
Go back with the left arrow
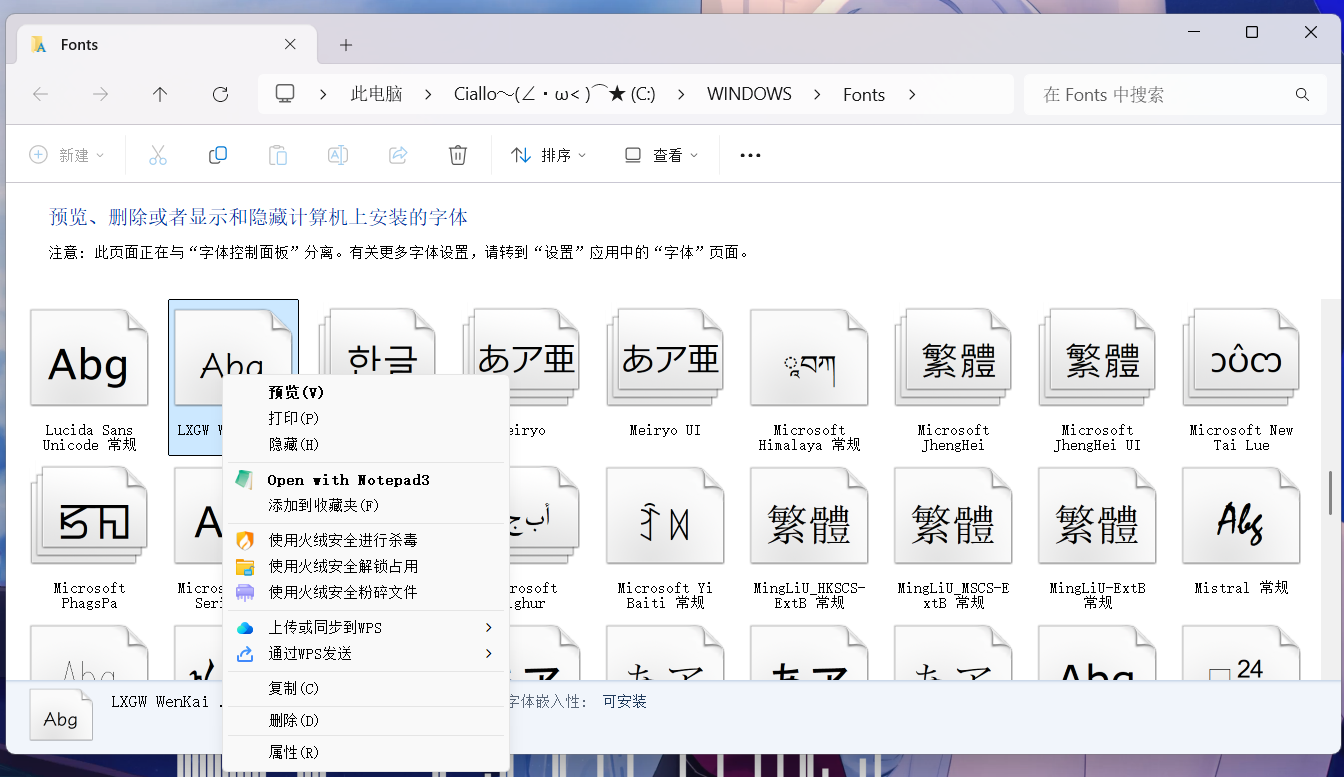click(x=41, y=94)
